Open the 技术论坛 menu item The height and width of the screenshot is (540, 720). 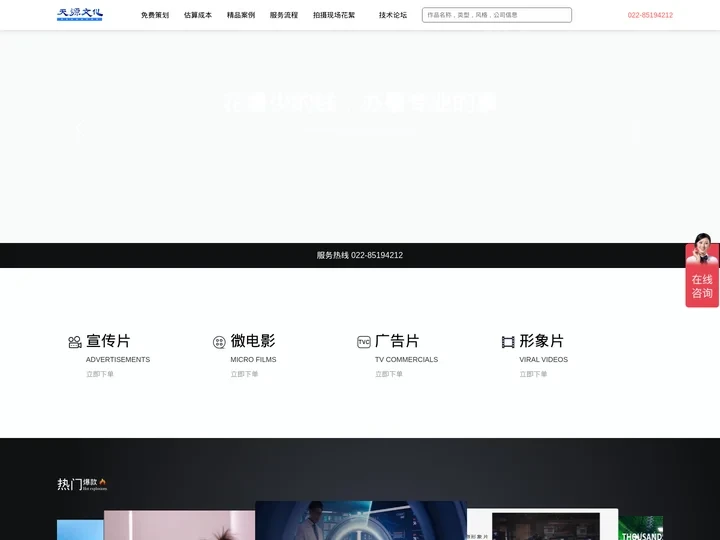pos(393,15)
